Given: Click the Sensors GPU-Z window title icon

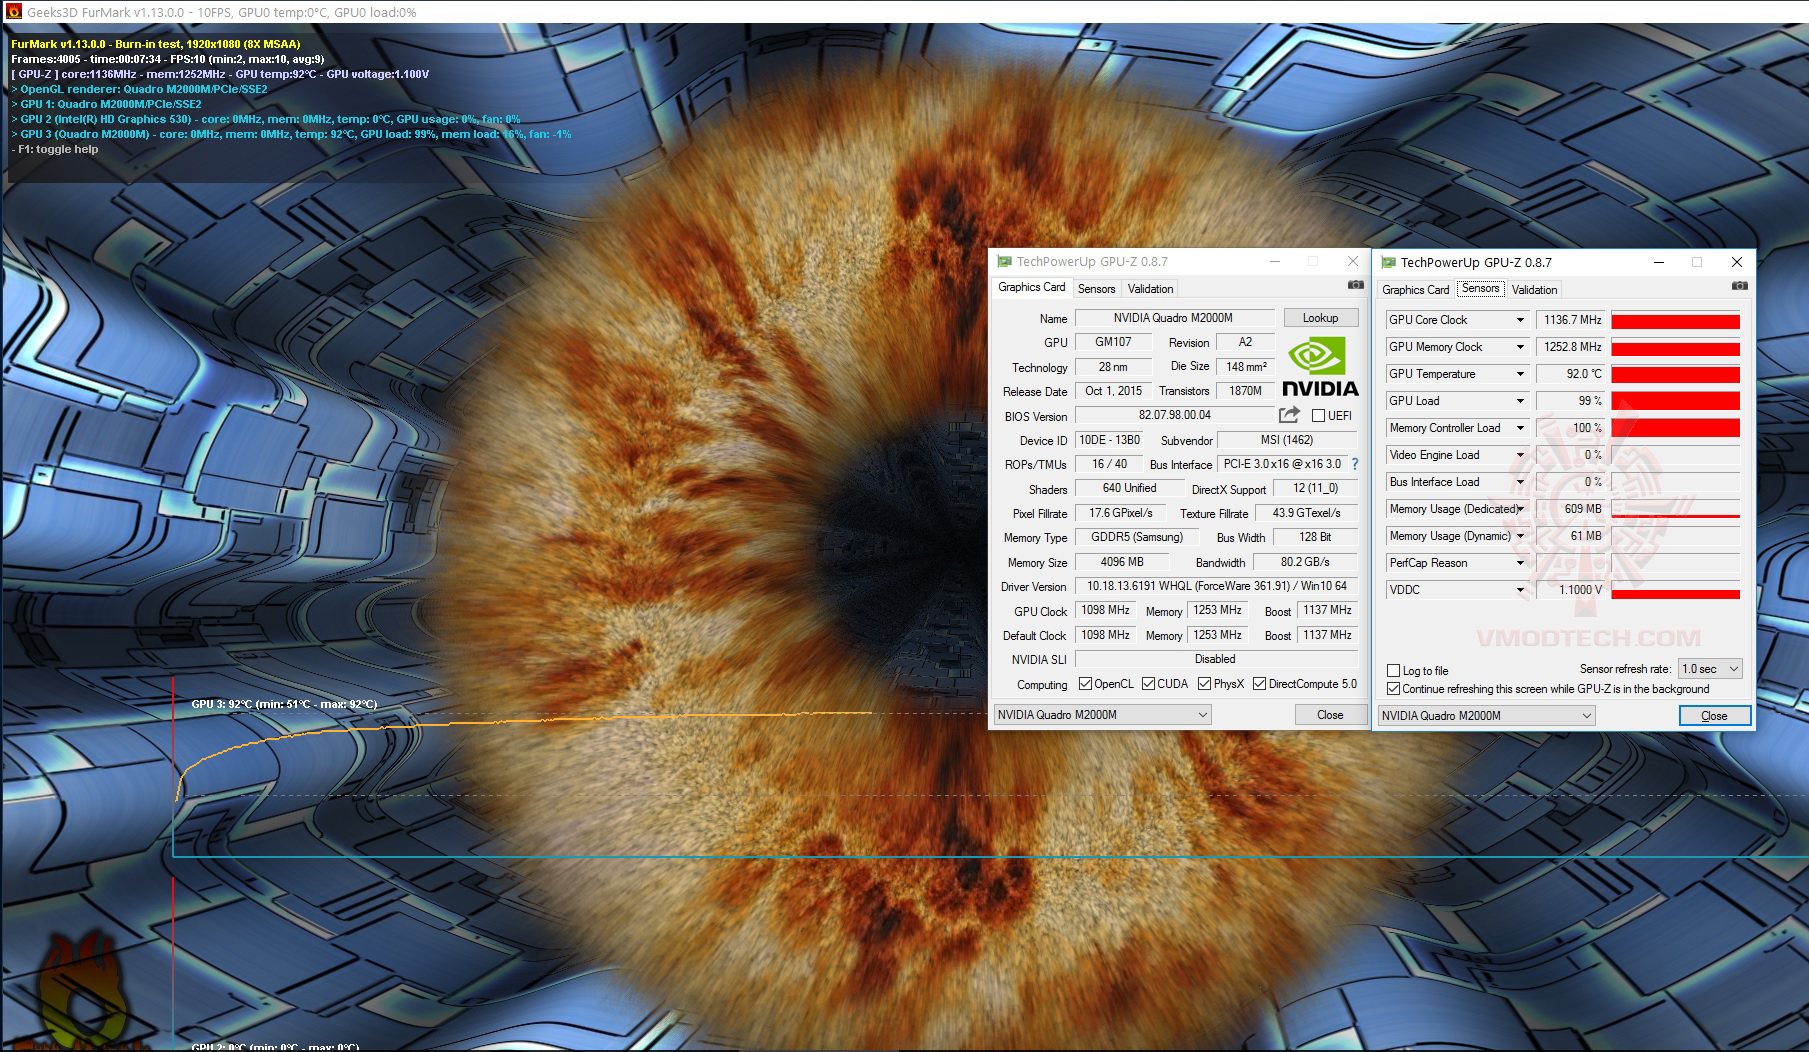Looking at the screenshot, I should tap(1388, 263).
